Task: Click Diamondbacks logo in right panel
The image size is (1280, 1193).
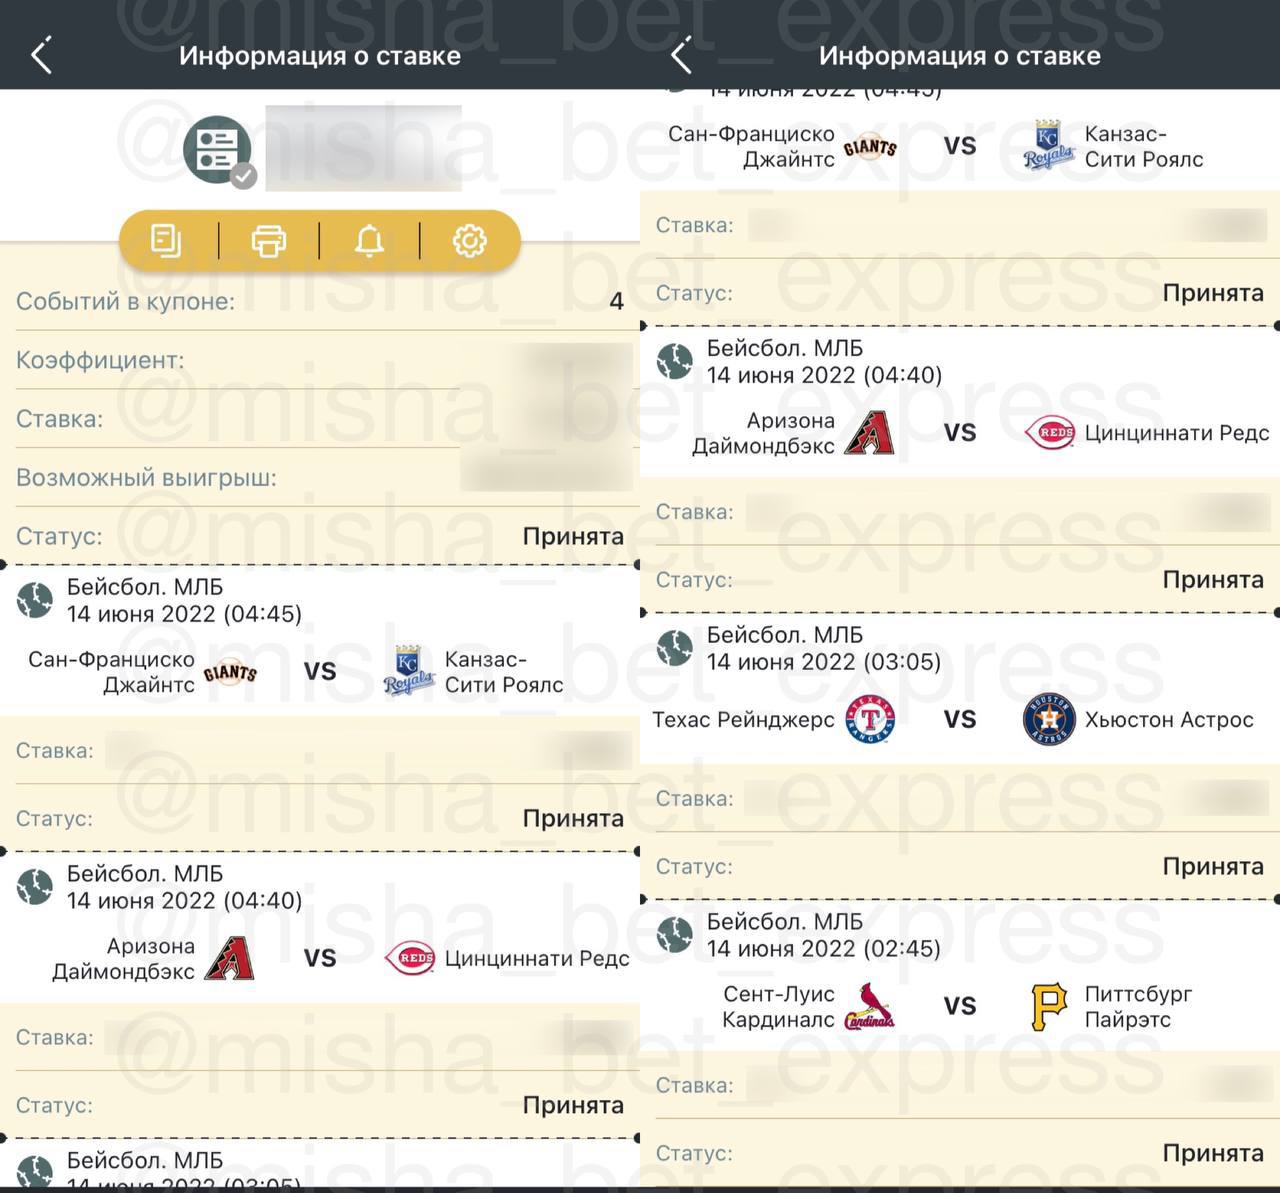Action: tap(869, 433)
